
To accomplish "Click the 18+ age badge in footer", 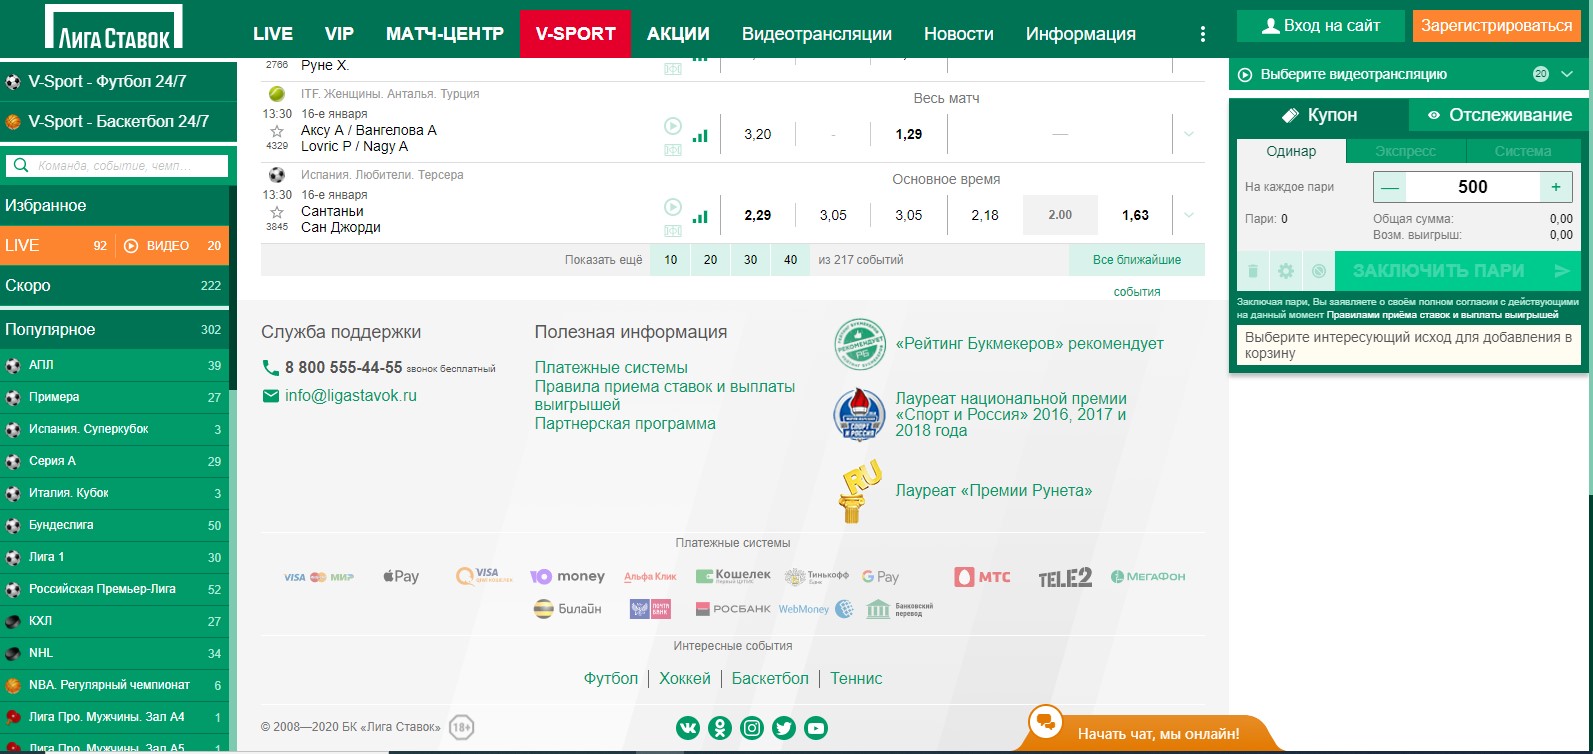I will click(x=461, y=727).
